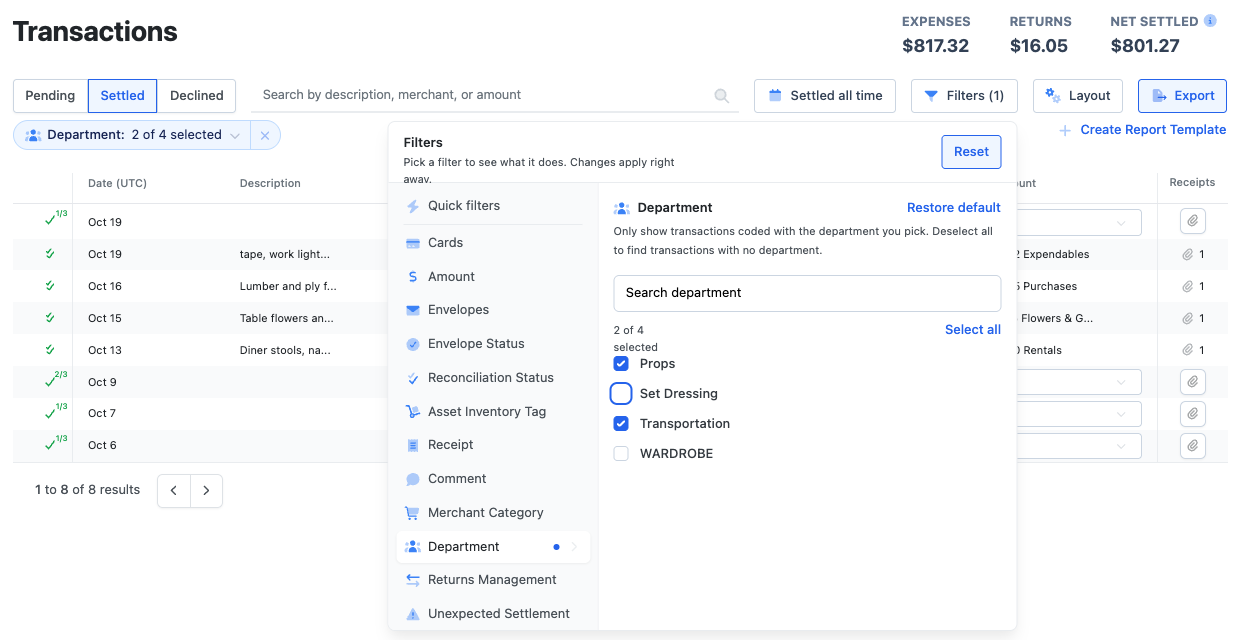Click the Reset filters button
The width and height of the screenshot is (1240, 640).
coord(971,152)
